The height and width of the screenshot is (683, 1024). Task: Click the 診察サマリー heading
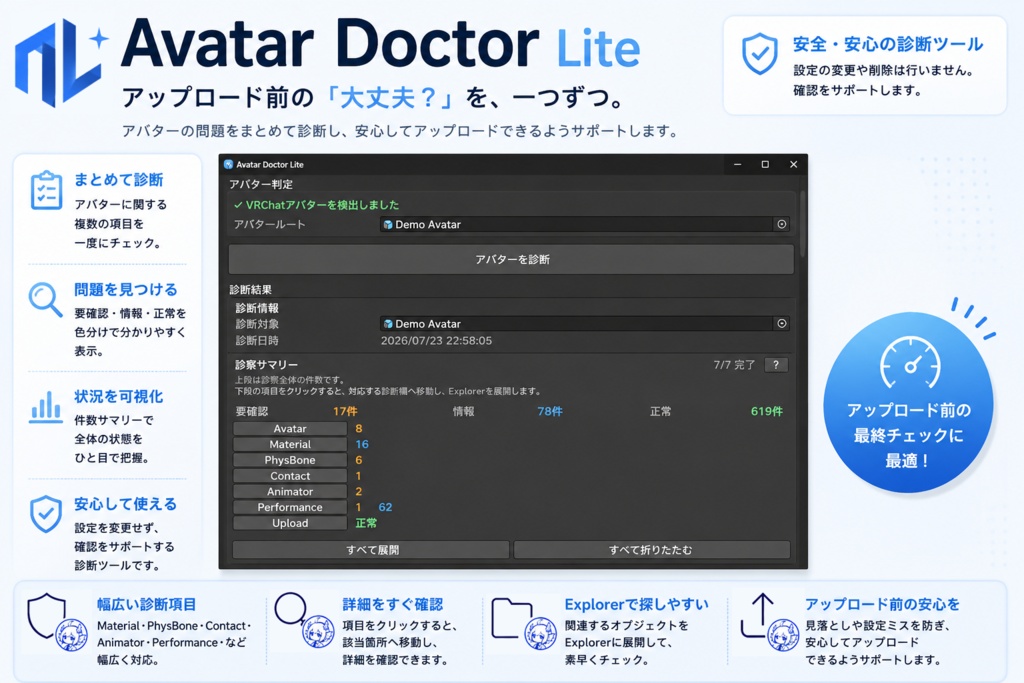[266, 364]
